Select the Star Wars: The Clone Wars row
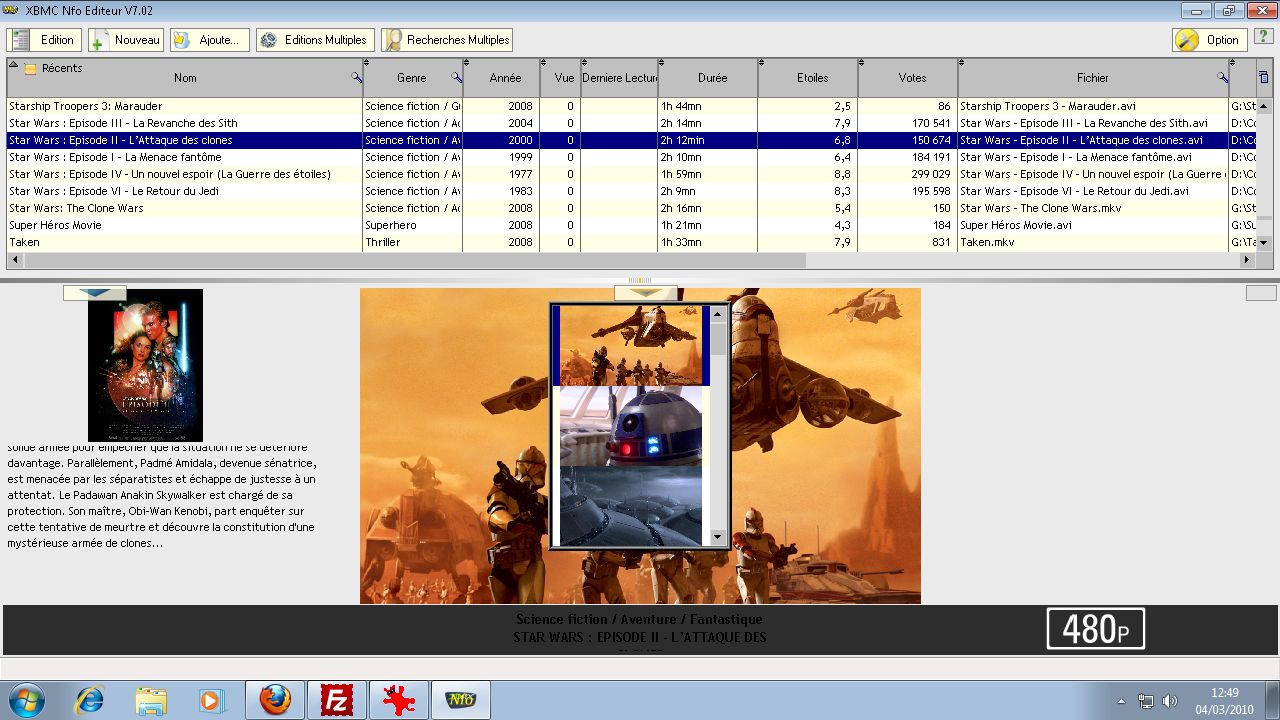 coord(630,208)
